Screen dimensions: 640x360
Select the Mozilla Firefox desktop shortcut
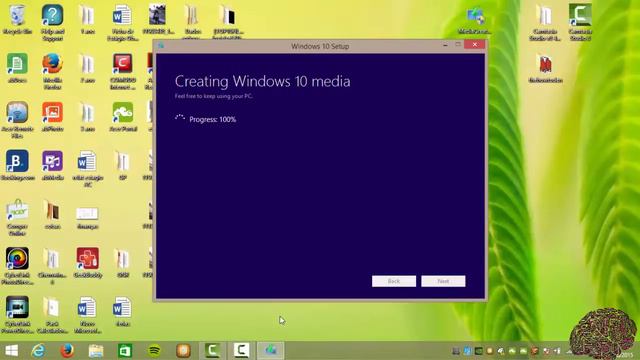click(x=53, y=71)
